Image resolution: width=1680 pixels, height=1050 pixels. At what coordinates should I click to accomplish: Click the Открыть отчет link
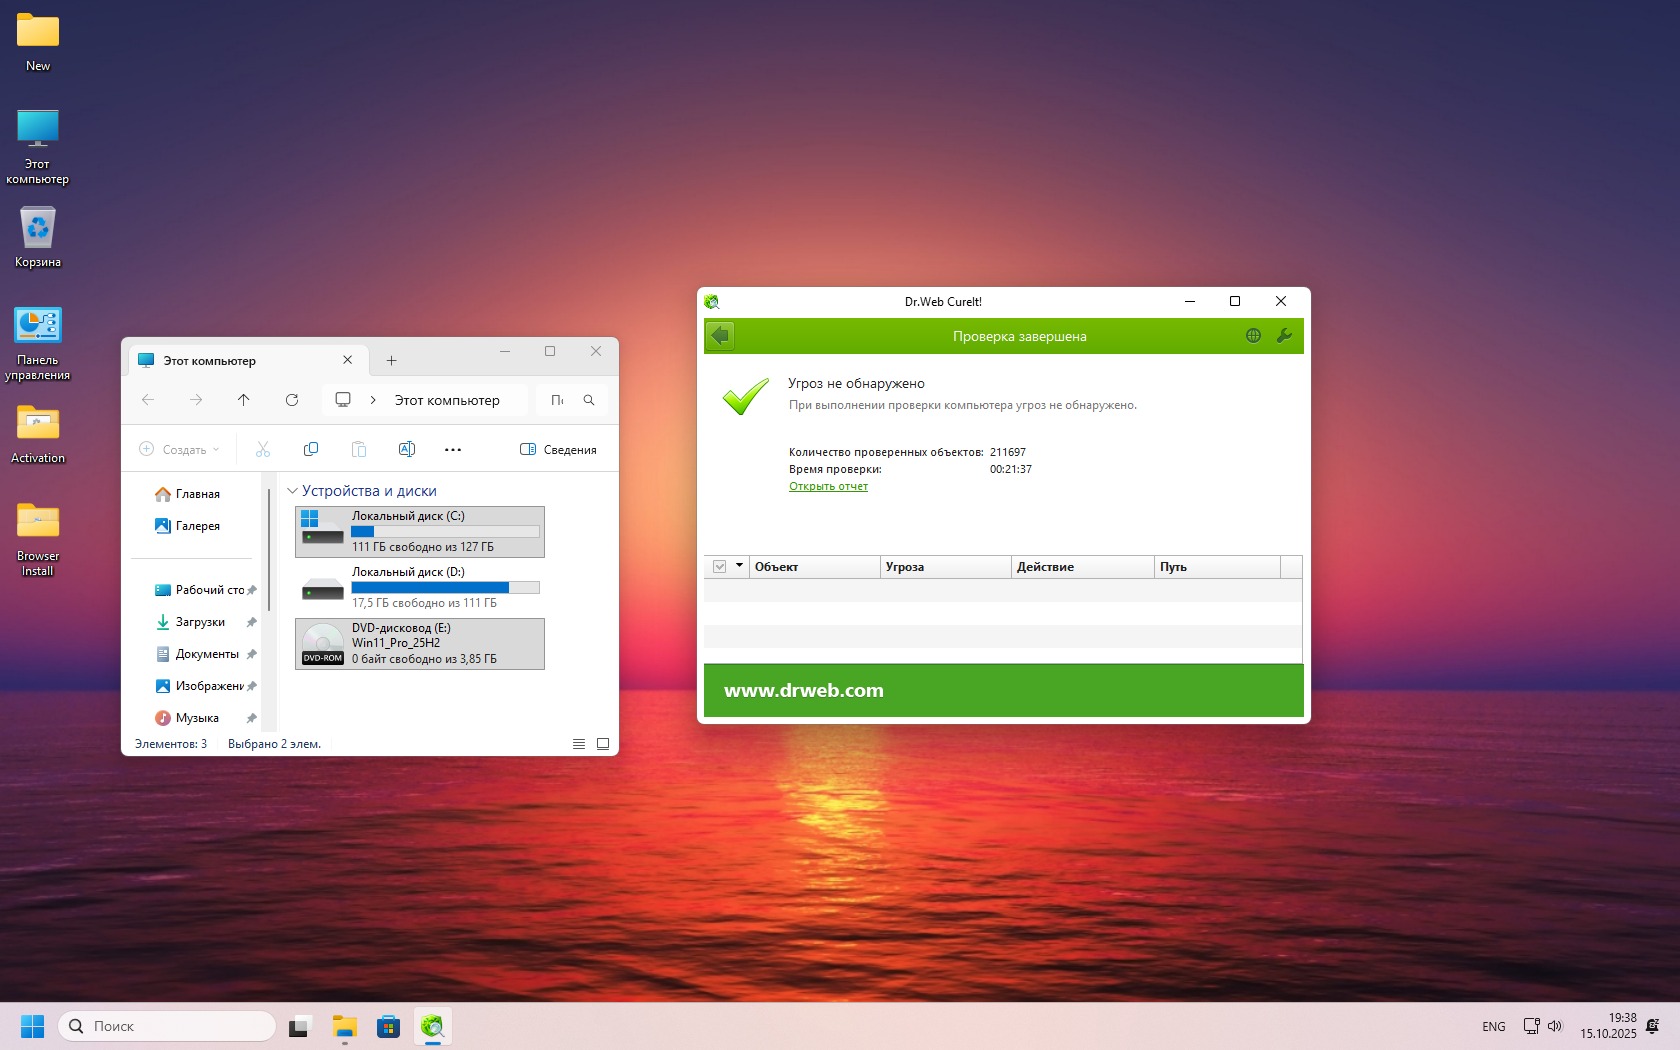[828, 487]
